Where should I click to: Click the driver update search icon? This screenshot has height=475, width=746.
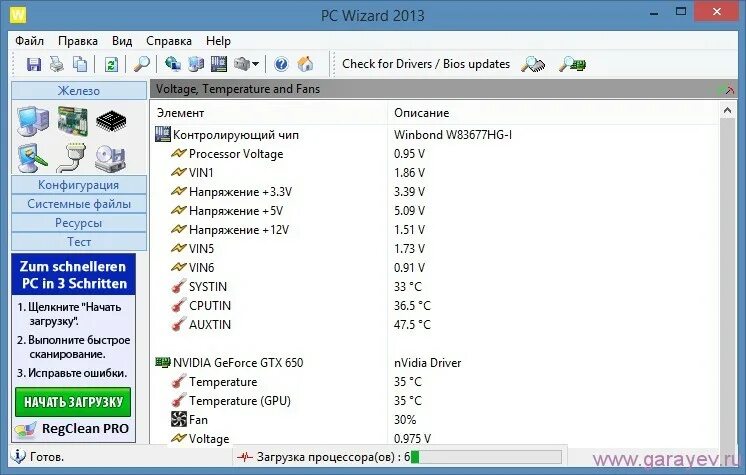point(533,64)
